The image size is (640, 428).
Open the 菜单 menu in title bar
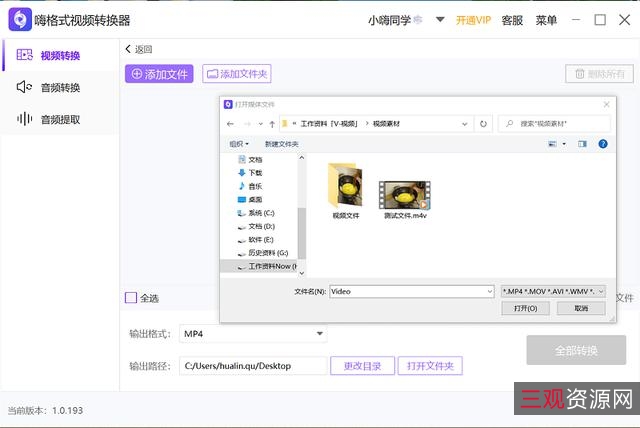point(546,20)
